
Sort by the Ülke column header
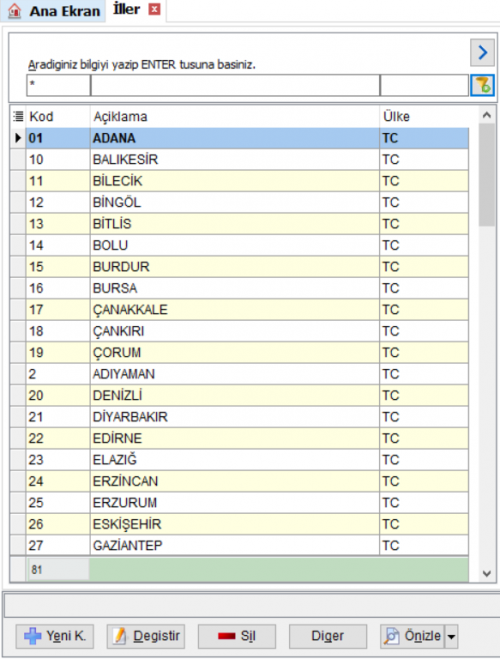click(x=424, y=116)
